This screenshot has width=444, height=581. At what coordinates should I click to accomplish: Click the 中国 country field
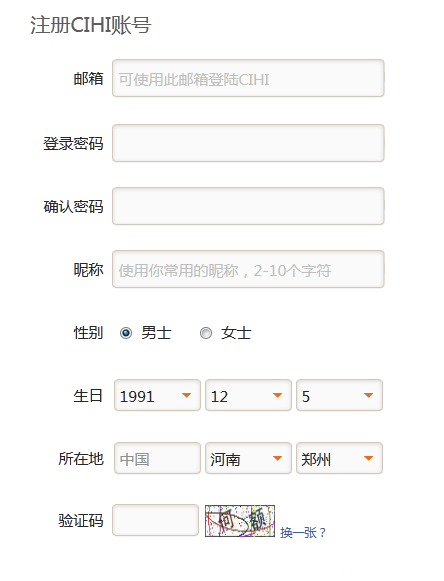coord(157,458)
